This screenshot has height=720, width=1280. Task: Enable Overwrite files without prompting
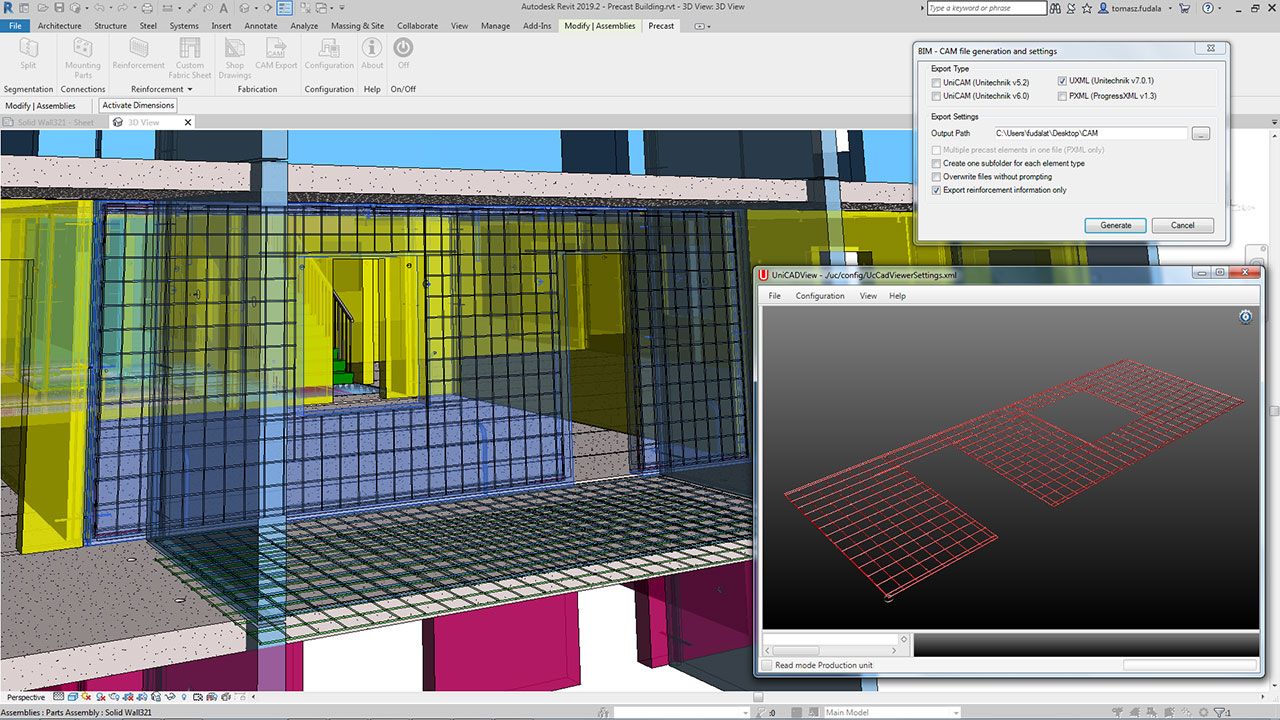click(936, 177)
